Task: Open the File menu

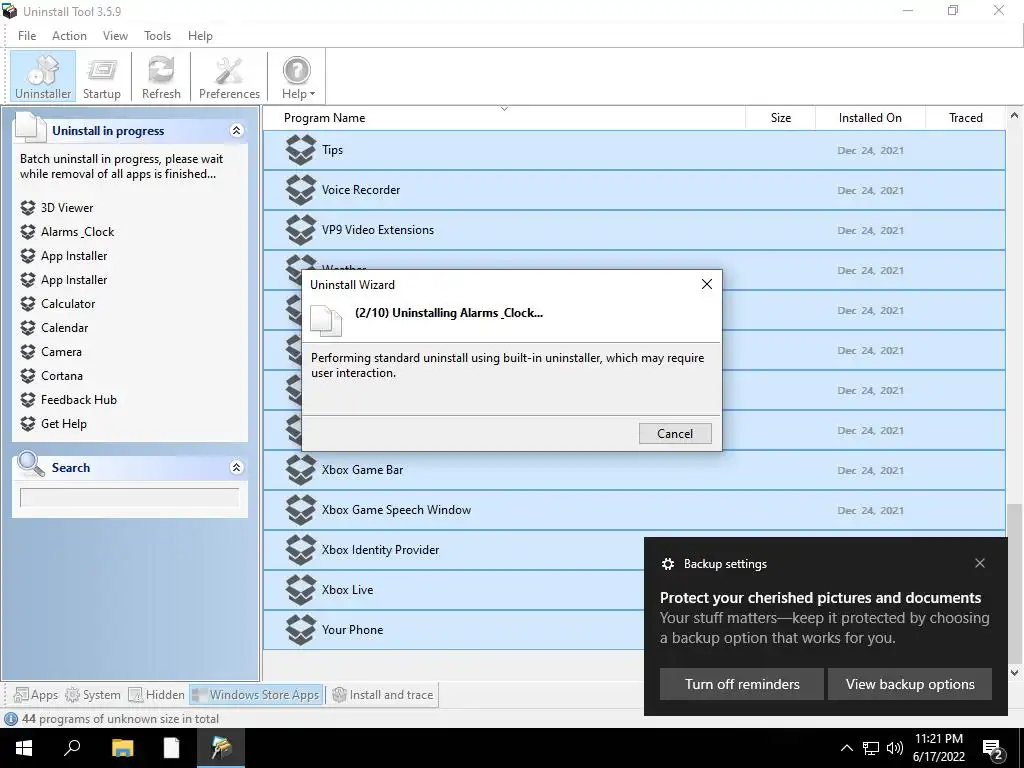Action: tap(27, 36)
